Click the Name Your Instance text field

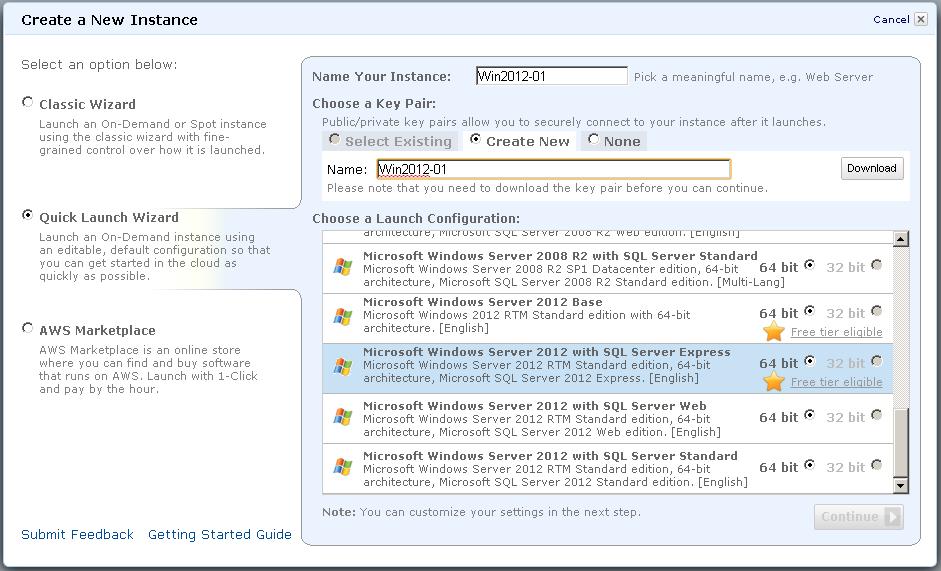551,76
